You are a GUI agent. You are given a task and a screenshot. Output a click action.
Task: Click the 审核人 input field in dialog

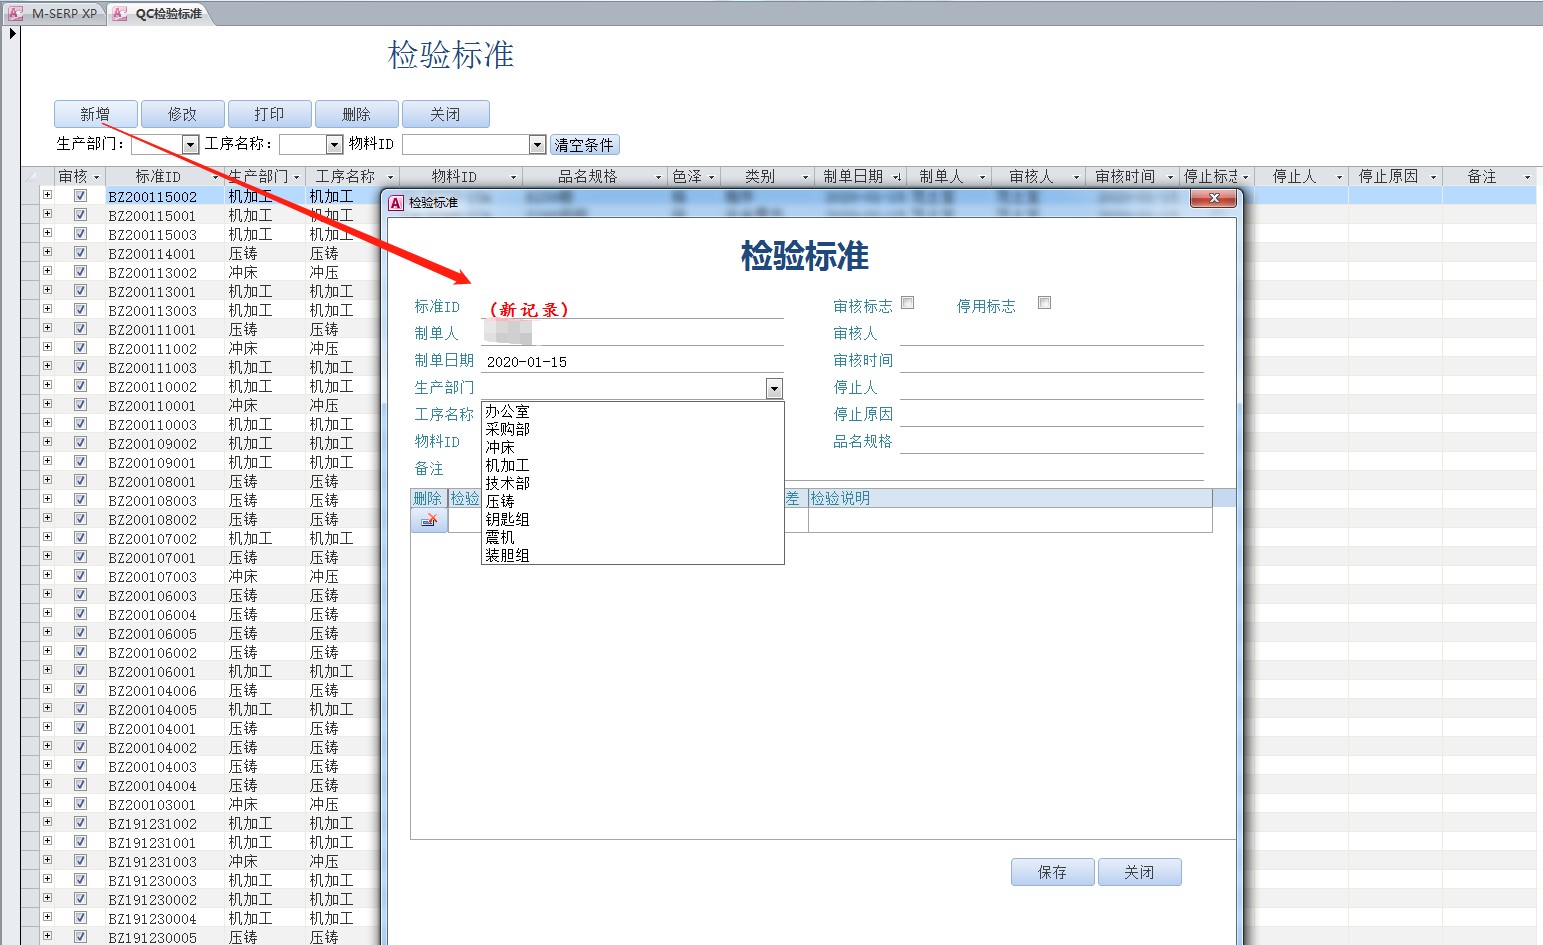(x=1051, y=333)
